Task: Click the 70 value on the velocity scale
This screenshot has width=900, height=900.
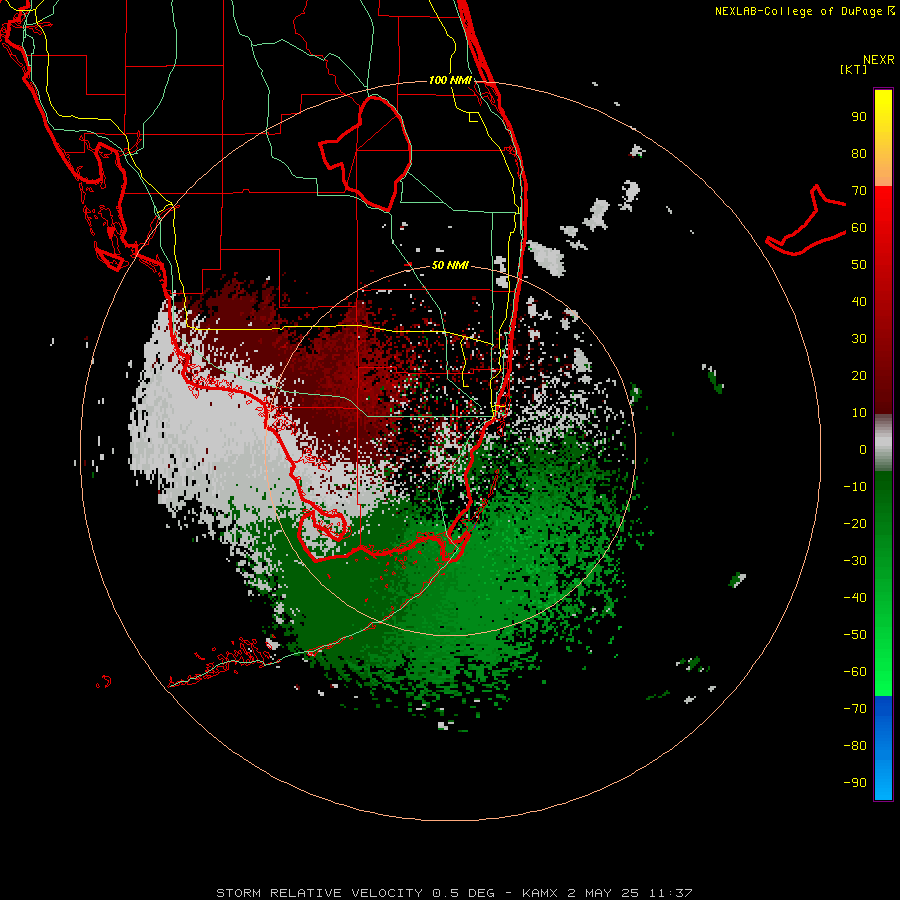Action: (859, 190)
